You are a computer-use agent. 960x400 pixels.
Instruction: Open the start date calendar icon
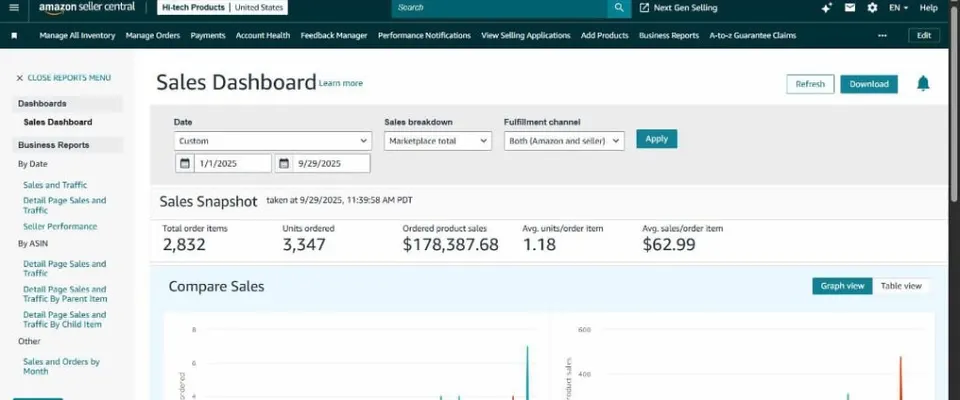(x=185, y=164)
